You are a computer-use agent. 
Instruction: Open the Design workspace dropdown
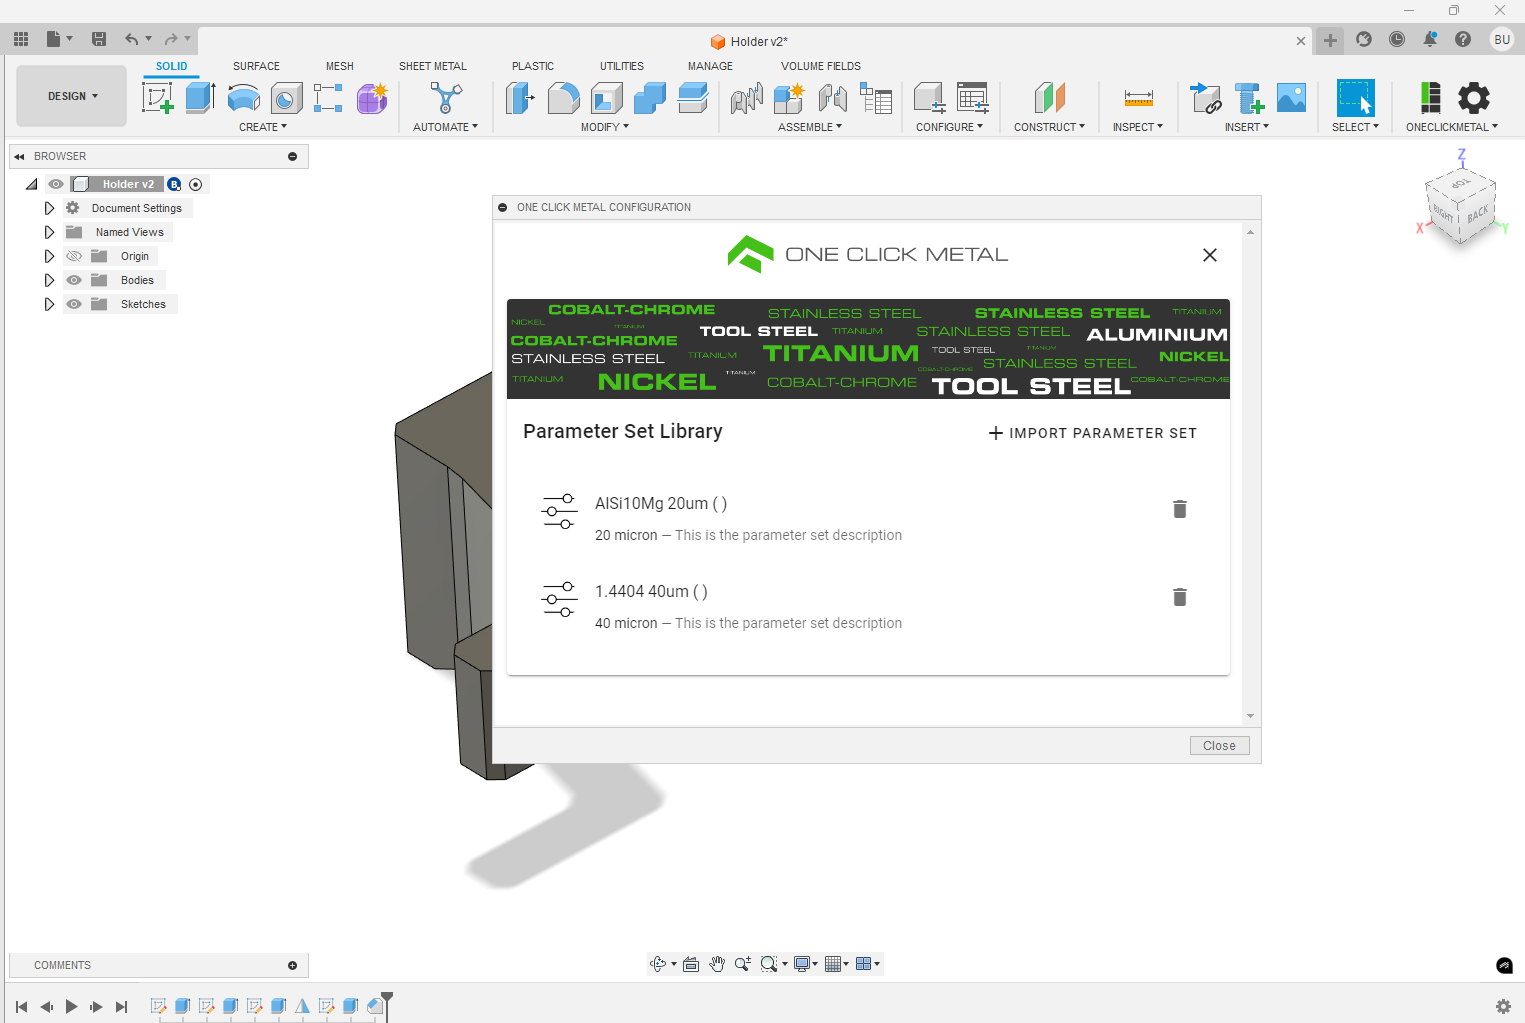[72, 96]
